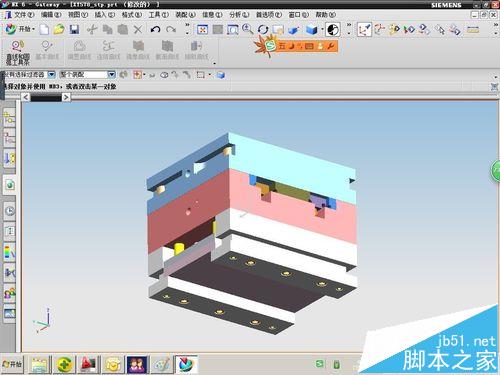This screenshot has height=375, width=500.
Task: Open the 整个装配 selection scope dropdown
Action: tap(112, 74)
